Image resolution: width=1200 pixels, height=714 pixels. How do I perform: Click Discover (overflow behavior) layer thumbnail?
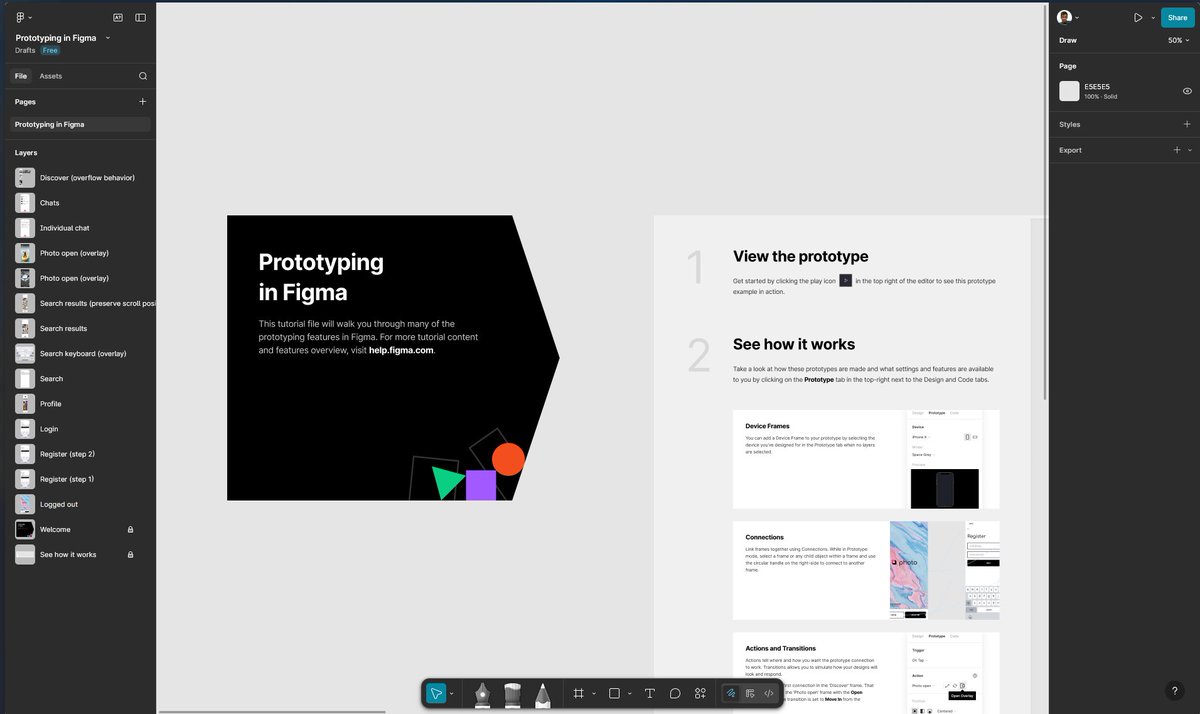[x=25, y=178]
